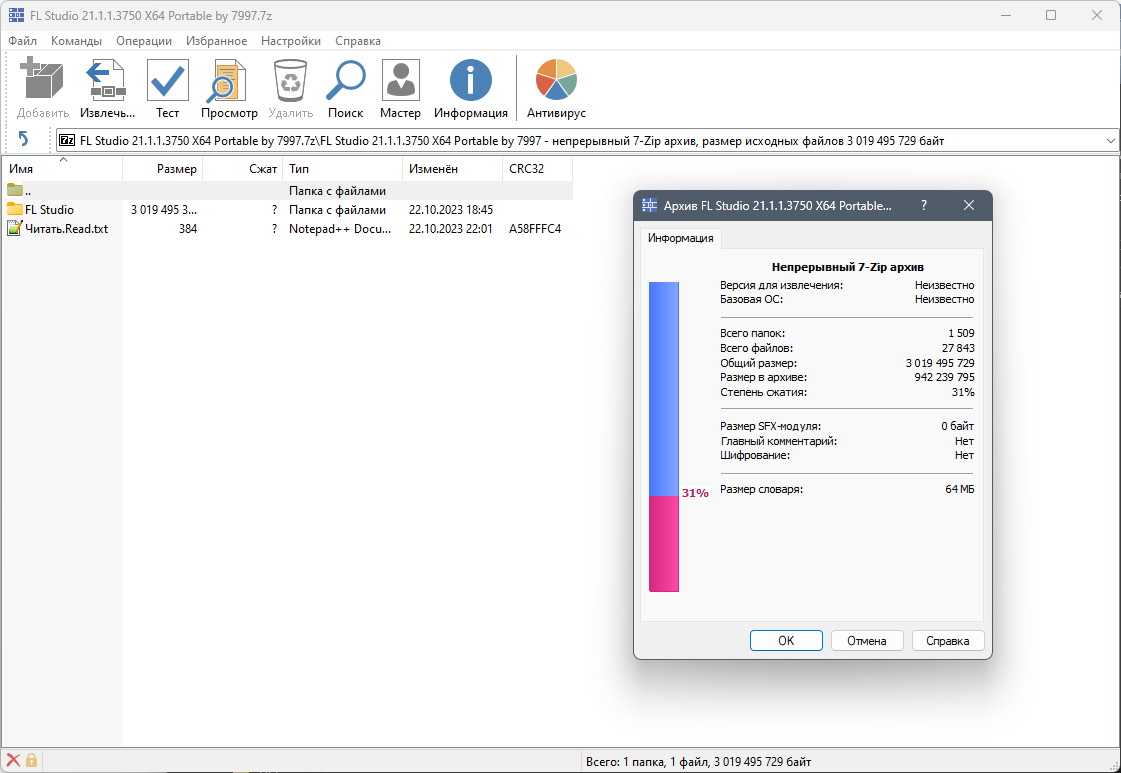Image resolution: width=1121 pixels, height=773 pixels.
Task: Click Всего папок value 1 509
Action: click(x=961, y=333)
